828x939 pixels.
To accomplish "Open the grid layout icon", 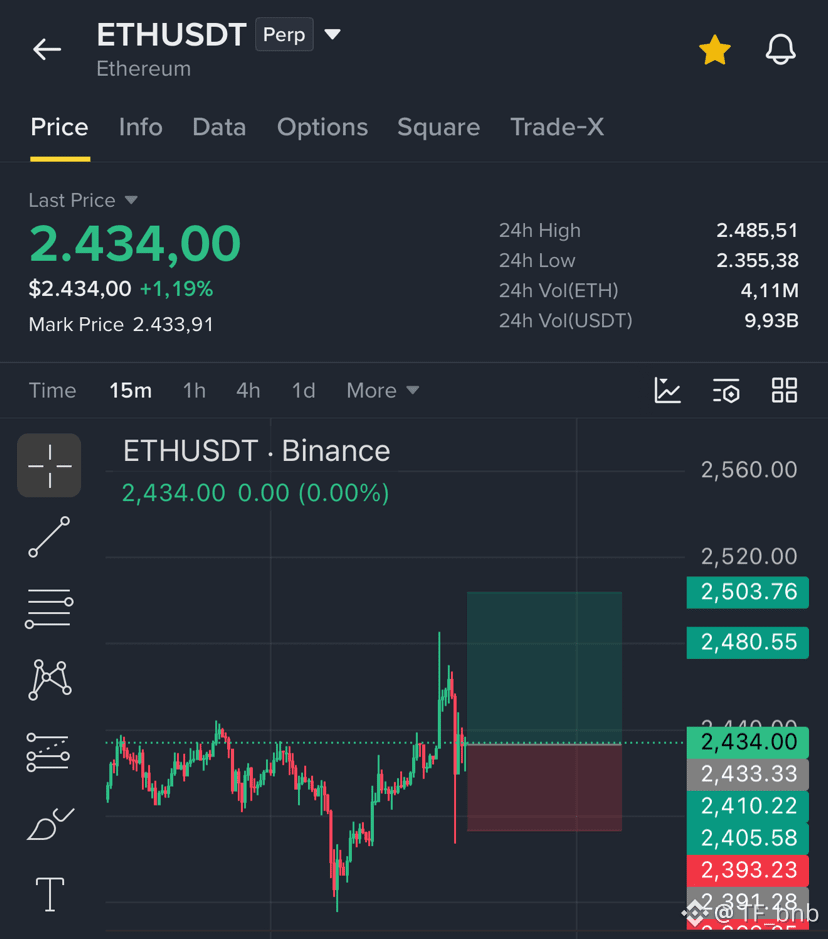I will tap(784, 390).
